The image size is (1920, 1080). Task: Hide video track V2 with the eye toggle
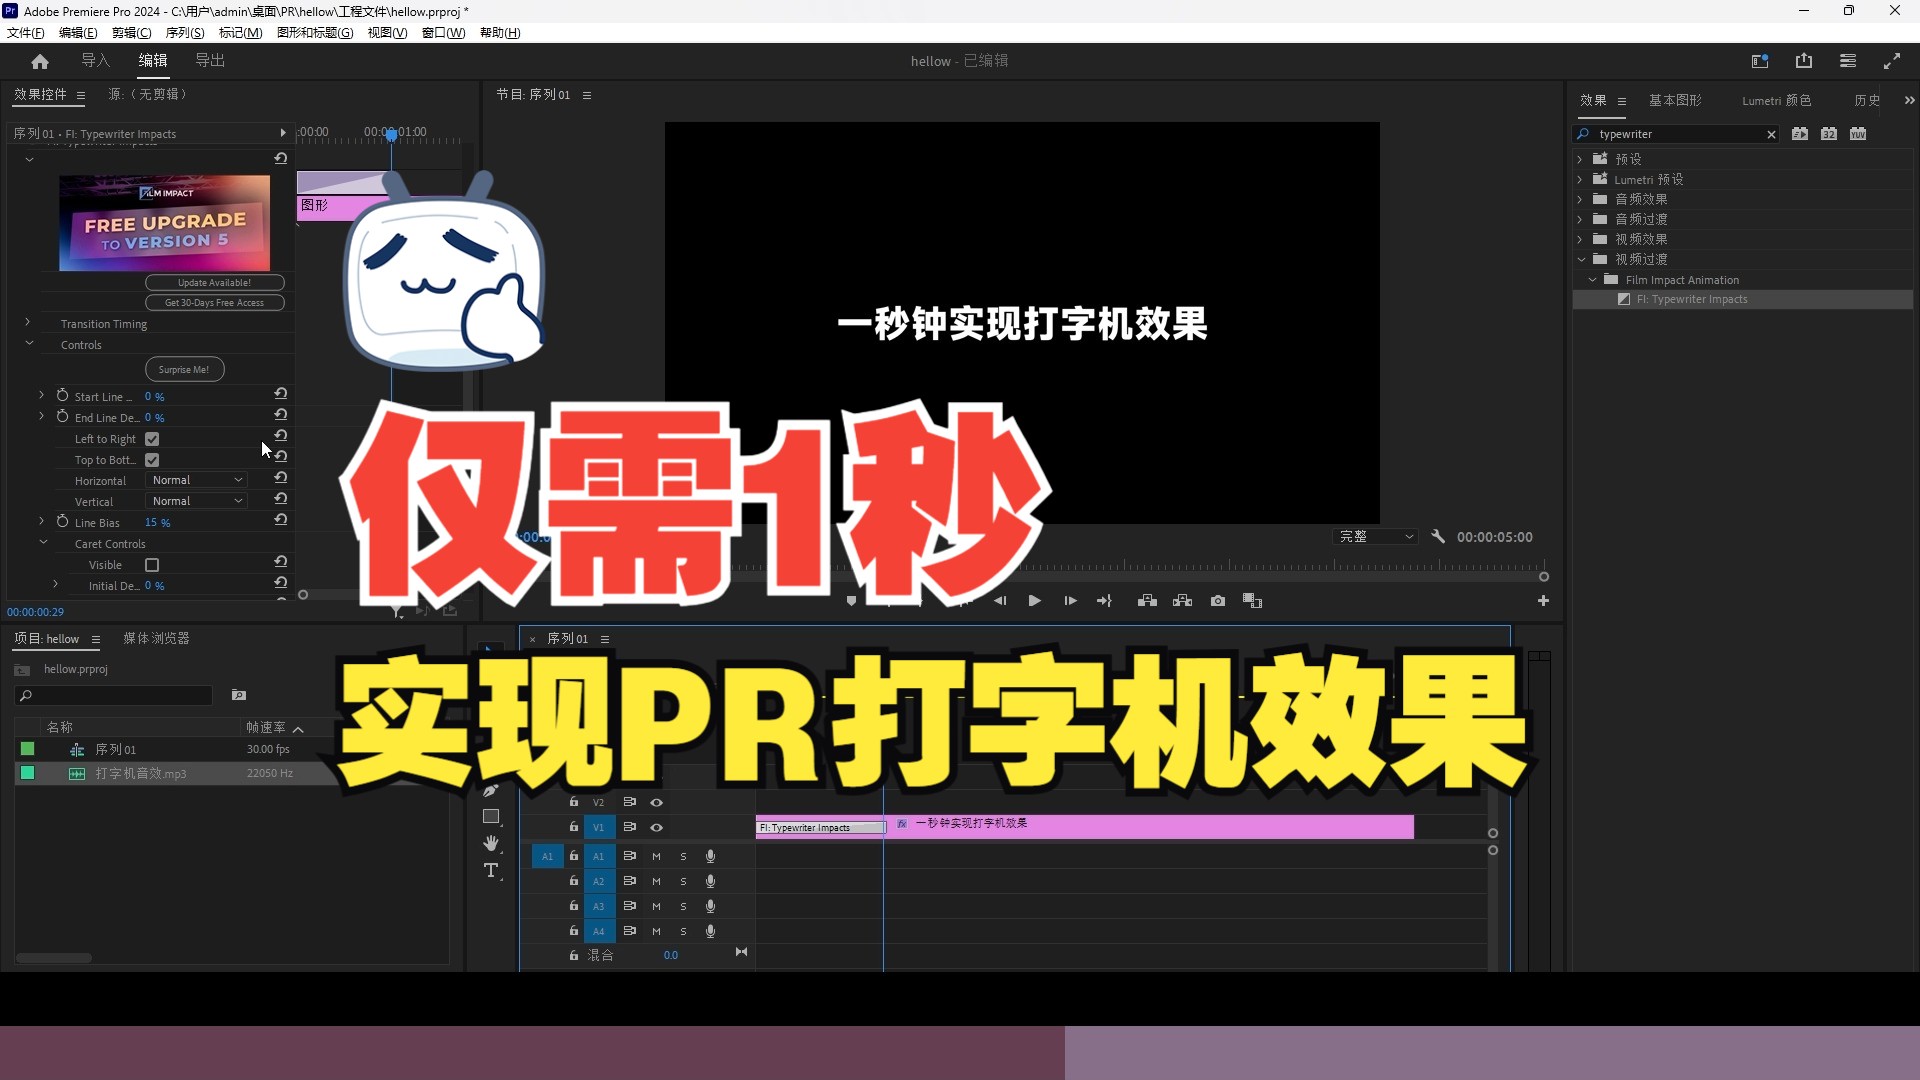click(656, 801)
